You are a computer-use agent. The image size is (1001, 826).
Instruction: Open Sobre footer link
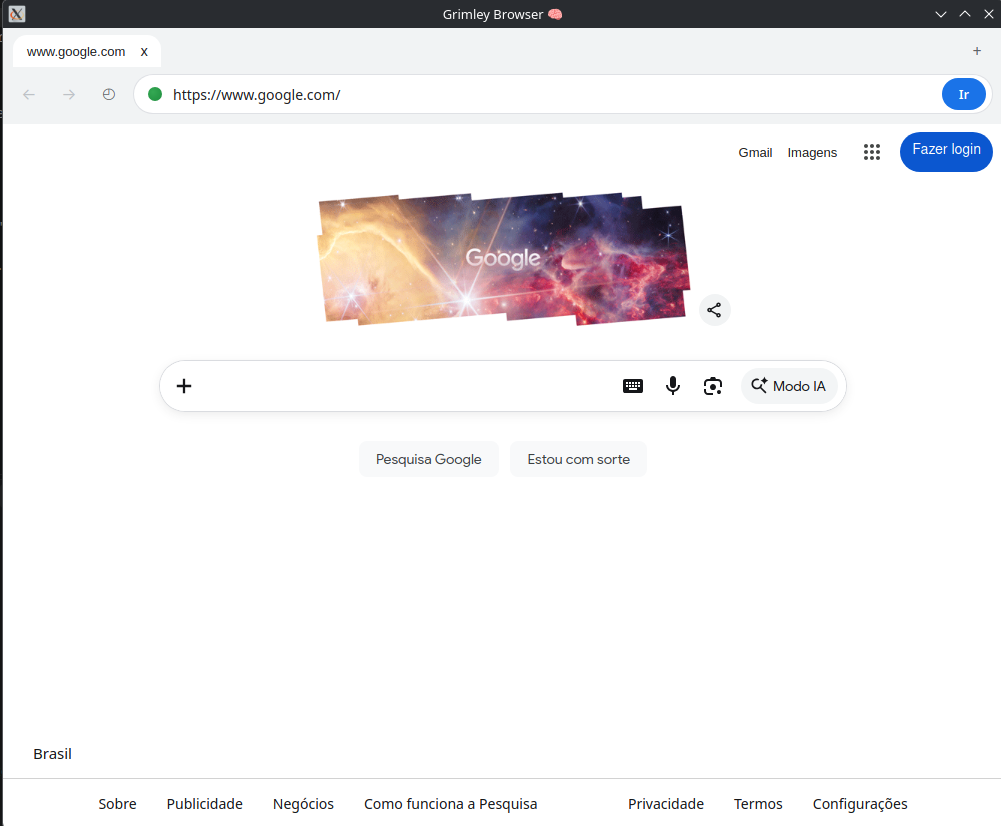pos(117,804)
